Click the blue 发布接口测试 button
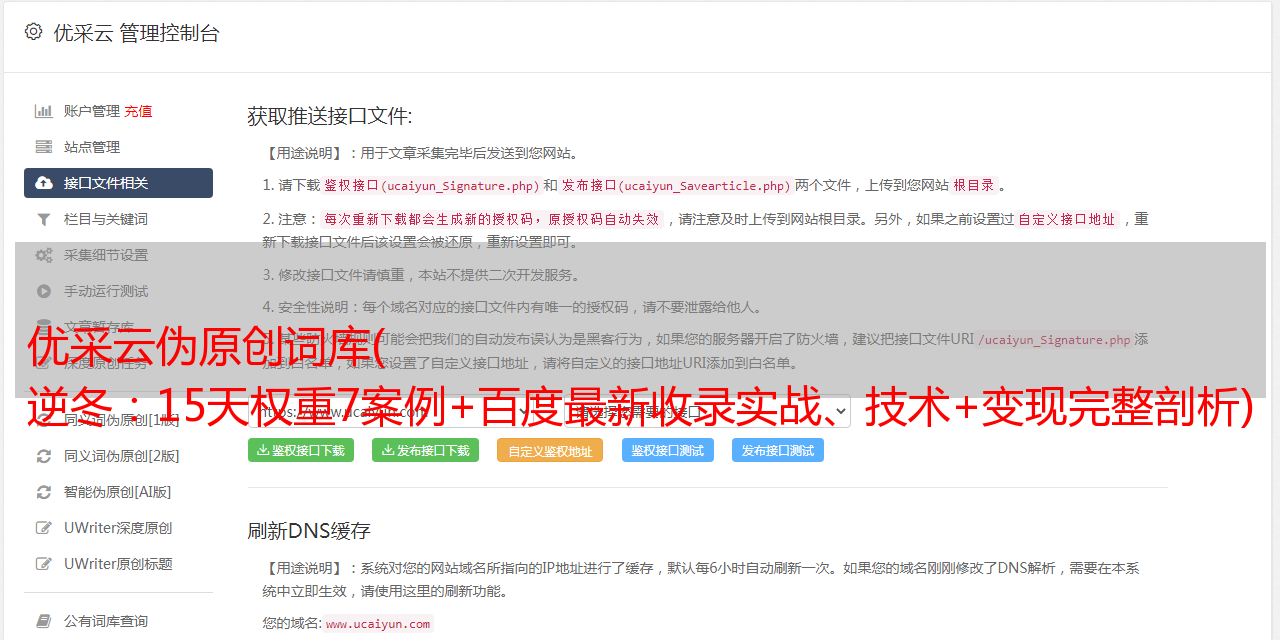The height and width of the screenshot is (640, 1280). [778, 450]
